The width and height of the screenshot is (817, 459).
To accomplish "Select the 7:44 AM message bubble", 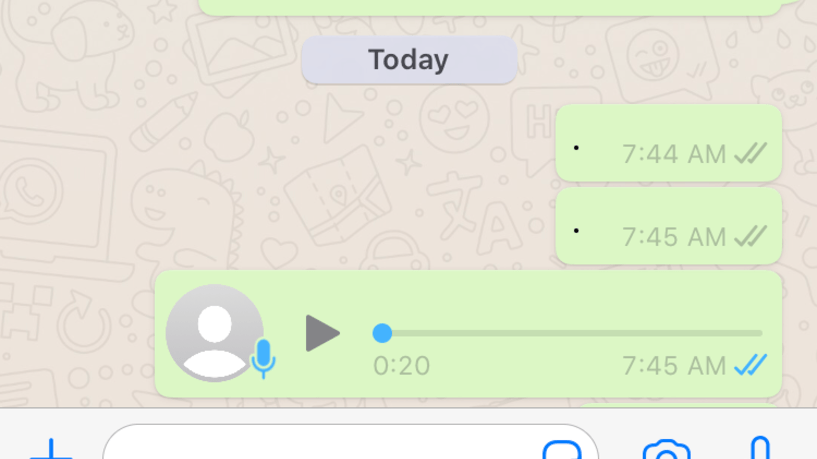I will point(669,143).
